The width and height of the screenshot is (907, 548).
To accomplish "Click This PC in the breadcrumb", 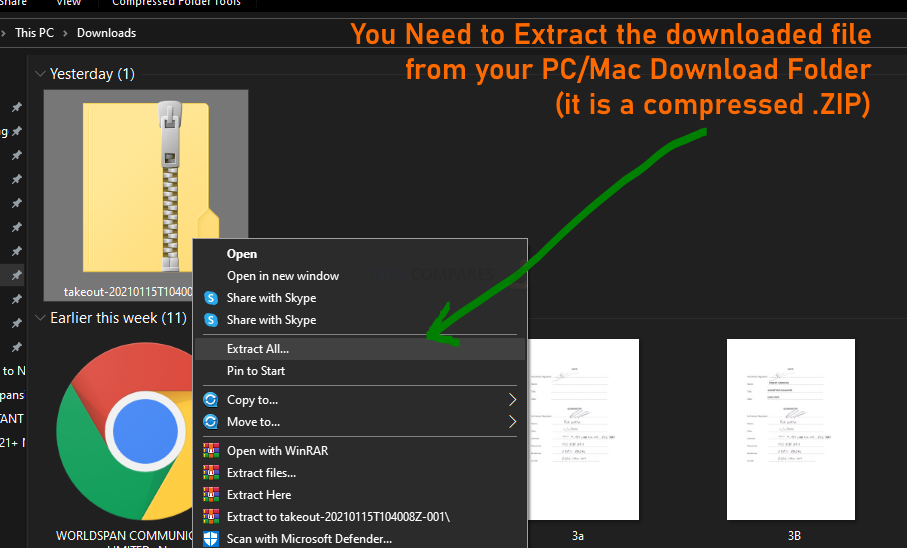I will [34, 33].
